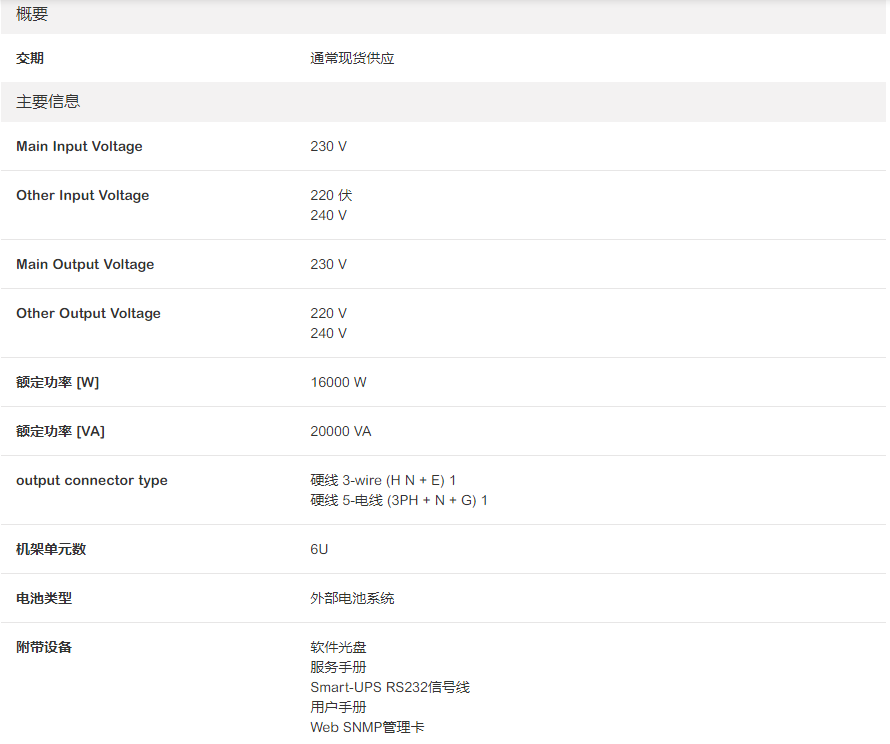Viewport: 890px width, 744px height.
Task: Click the Smart-UPS RS232信号线 item
Action: coord(389,688)
